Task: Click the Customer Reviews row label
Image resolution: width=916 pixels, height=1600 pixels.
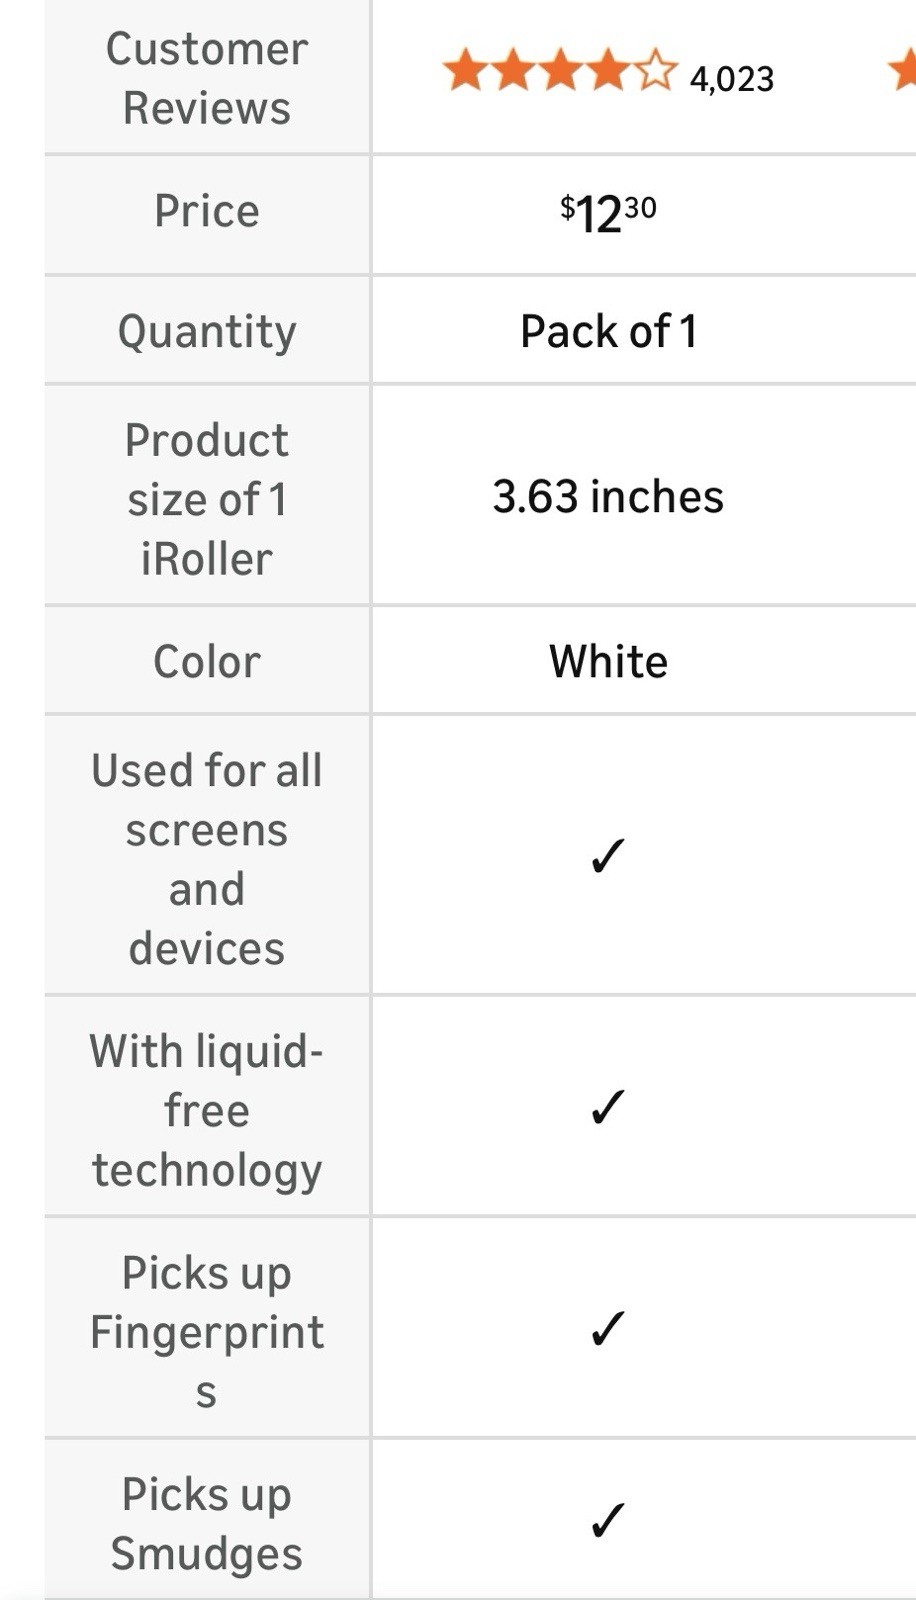Action: (x=207, y=78)
